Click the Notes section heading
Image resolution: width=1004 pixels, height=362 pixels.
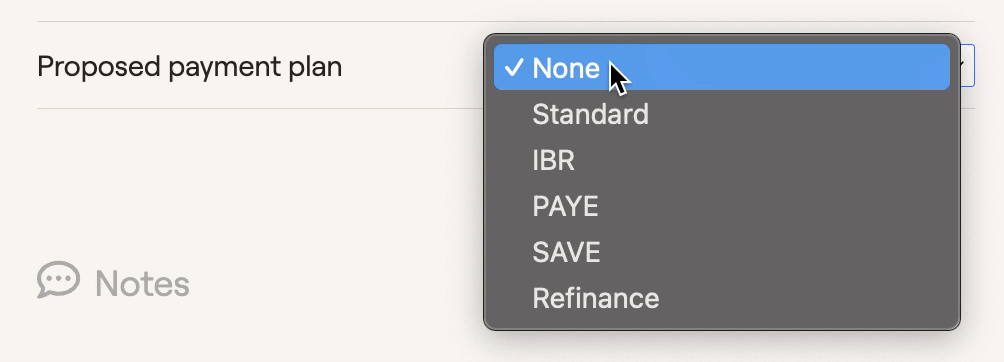(142, 283)
